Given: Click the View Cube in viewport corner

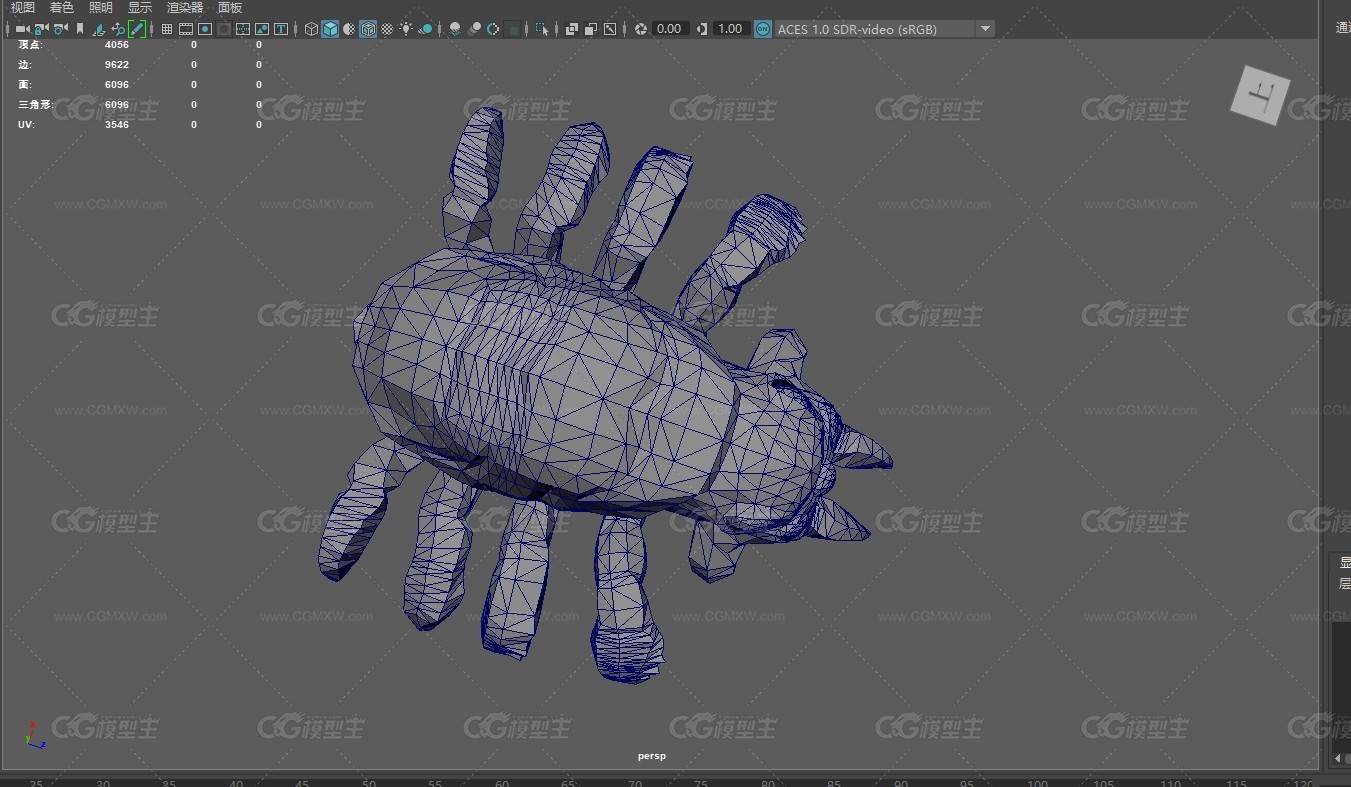Looking at the screenshot, I should click(1260, 96).
